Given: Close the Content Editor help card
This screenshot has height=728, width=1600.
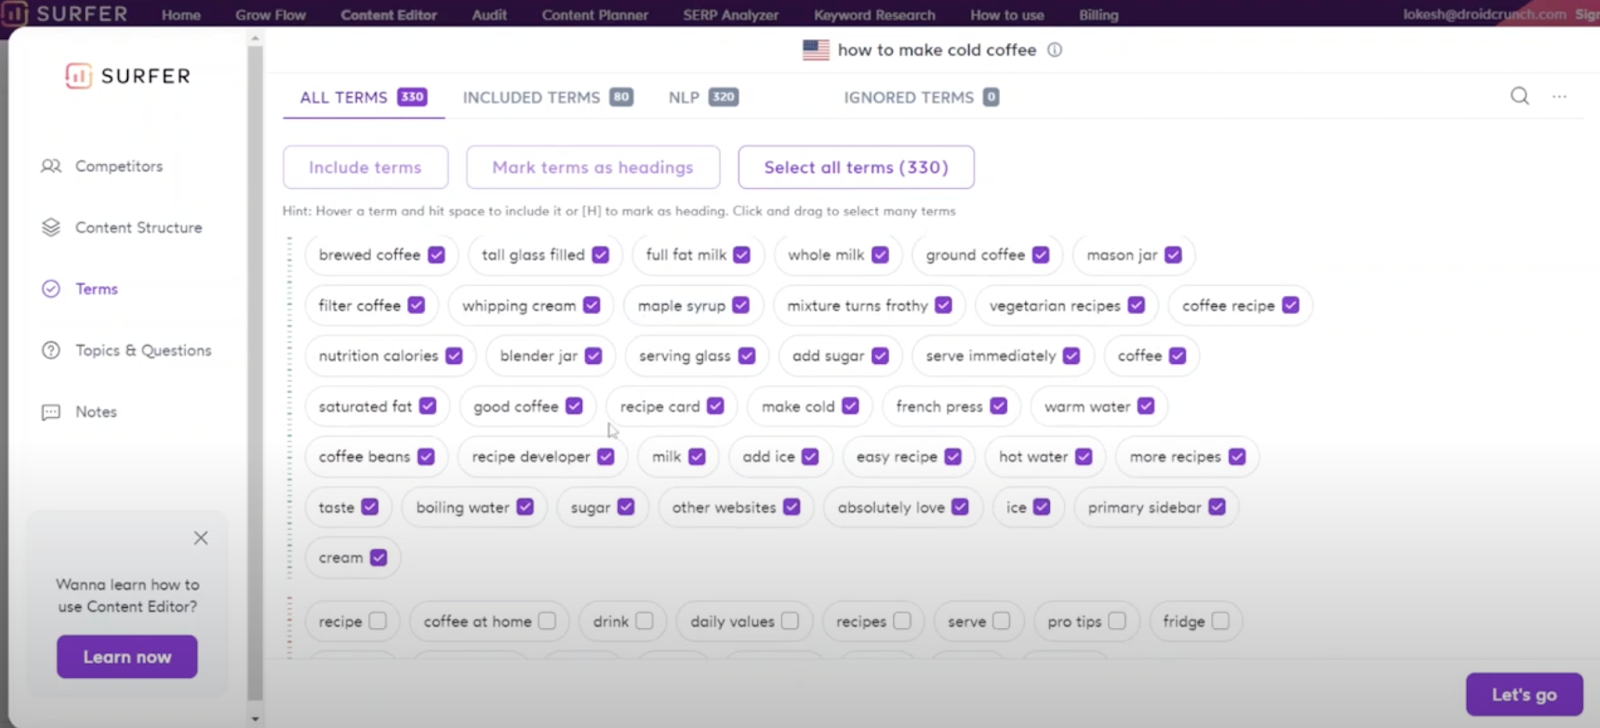Looking at the screenshot, I should coord(201,538).
